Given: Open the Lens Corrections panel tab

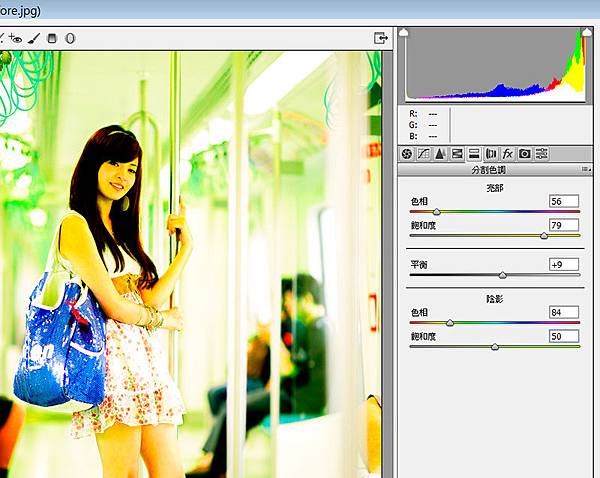Looking at the screenshot, I should point(491,154).
